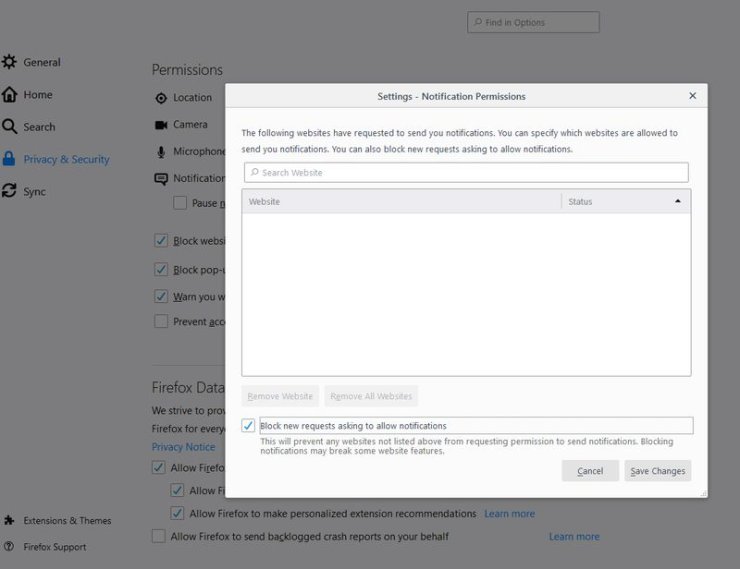Click the Cancel button
This screenshot has width=740, height=569.
(590, 471)
